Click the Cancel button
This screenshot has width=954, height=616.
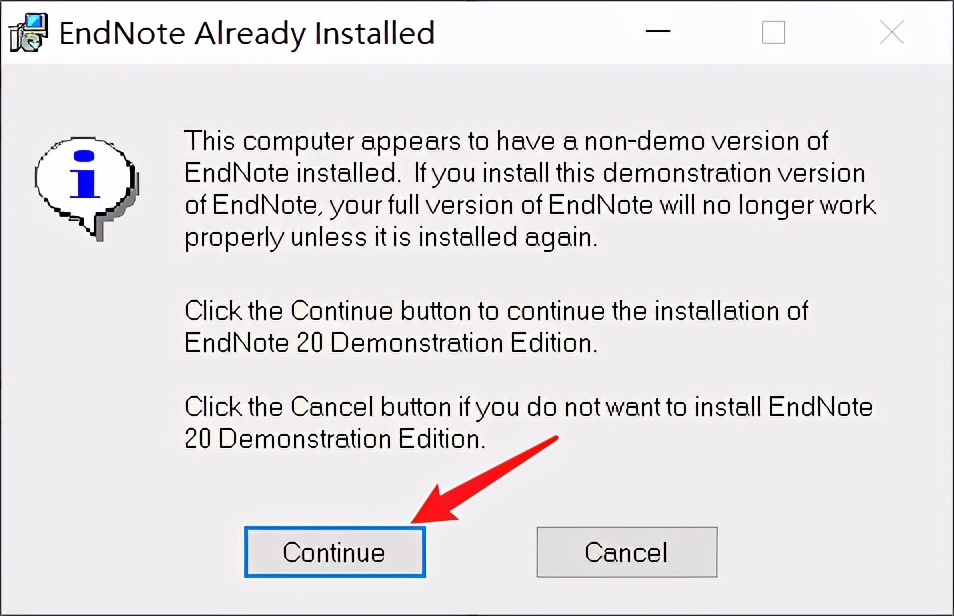[626, 552]
